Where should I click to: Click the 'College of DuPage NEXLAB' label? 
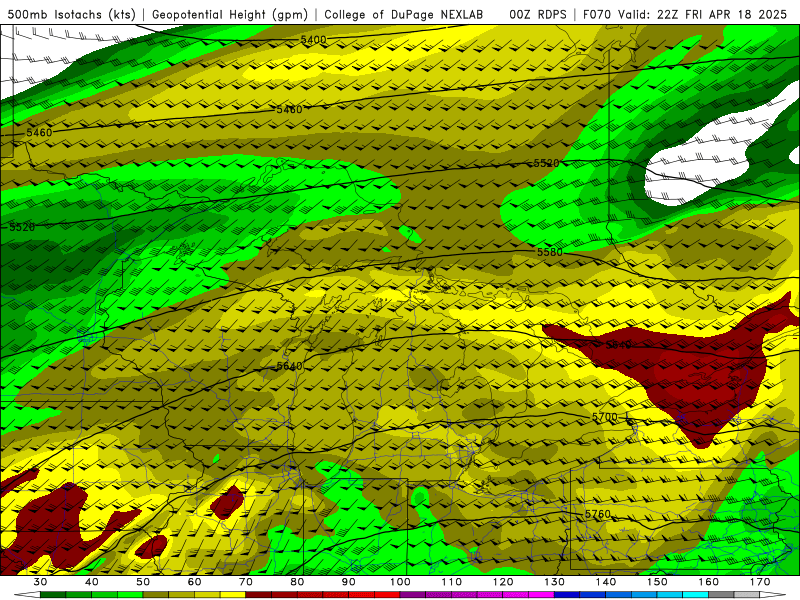tap(404, 14)
